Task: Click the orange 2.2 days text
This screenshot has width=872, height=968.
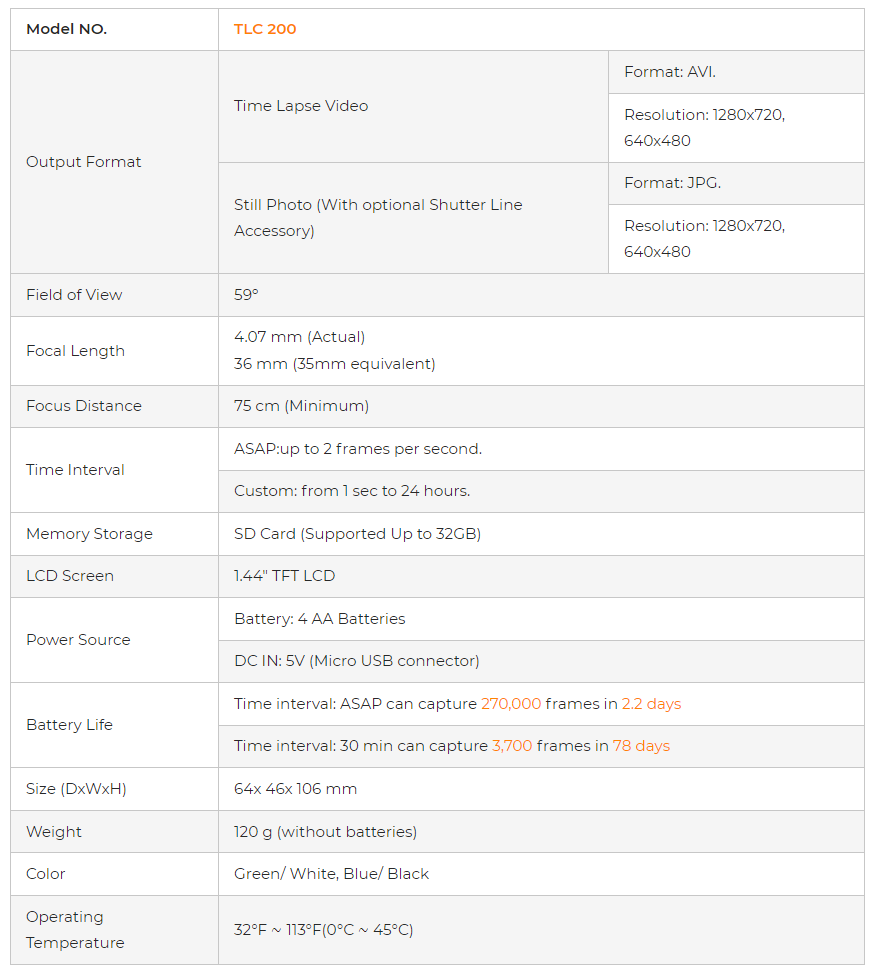Action: click(651, 704)
